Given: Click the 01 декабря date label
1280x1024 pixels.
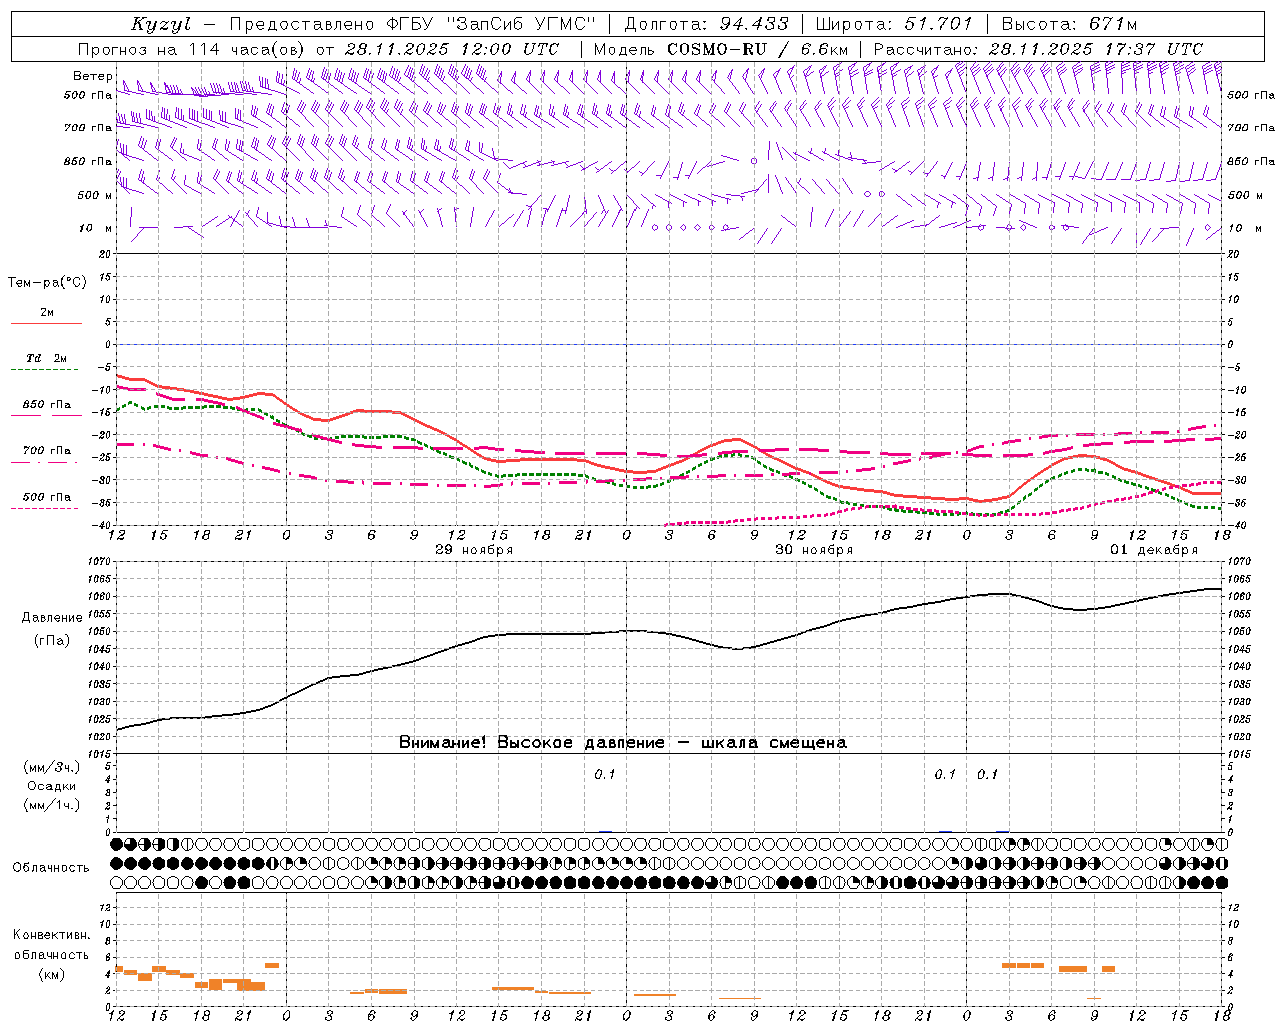Looking at the screenshot, I should tap(1154, 550).
